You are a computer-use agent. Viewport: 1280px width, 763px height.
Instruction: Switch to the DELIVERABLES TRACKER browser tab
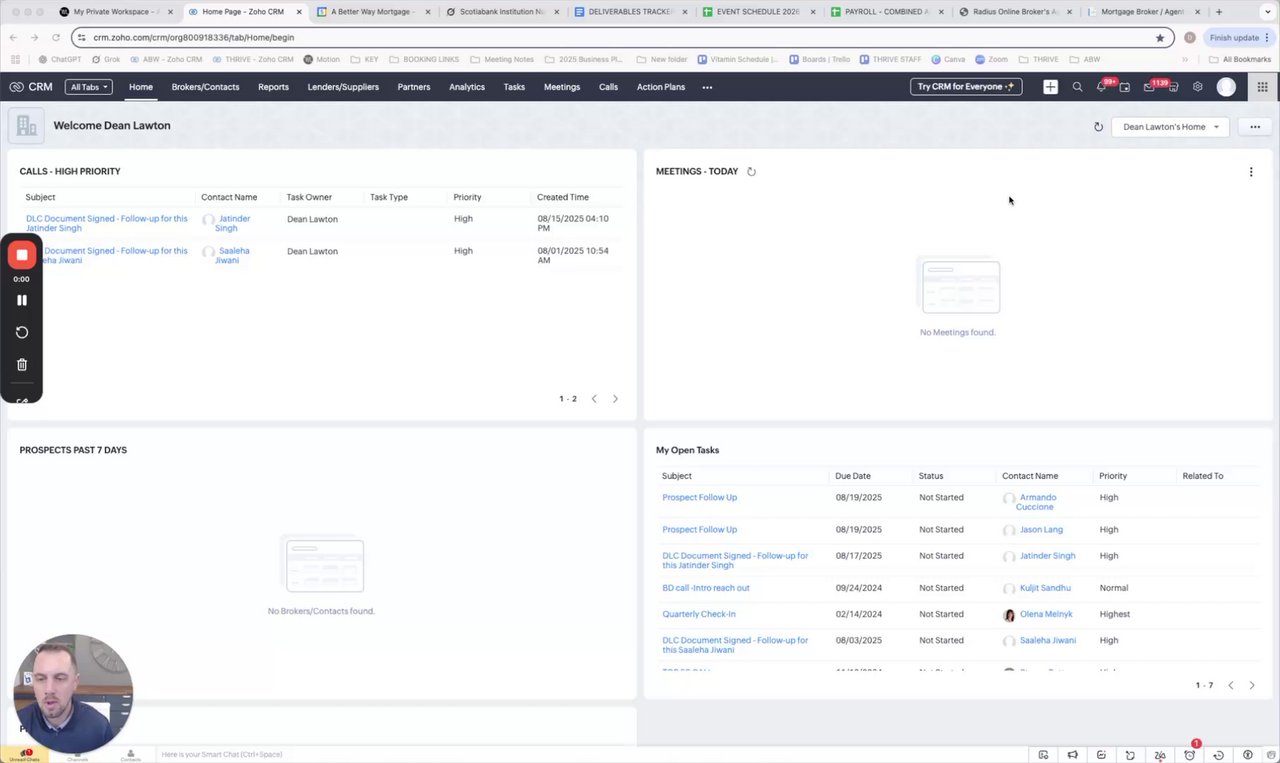pos(633,12)
